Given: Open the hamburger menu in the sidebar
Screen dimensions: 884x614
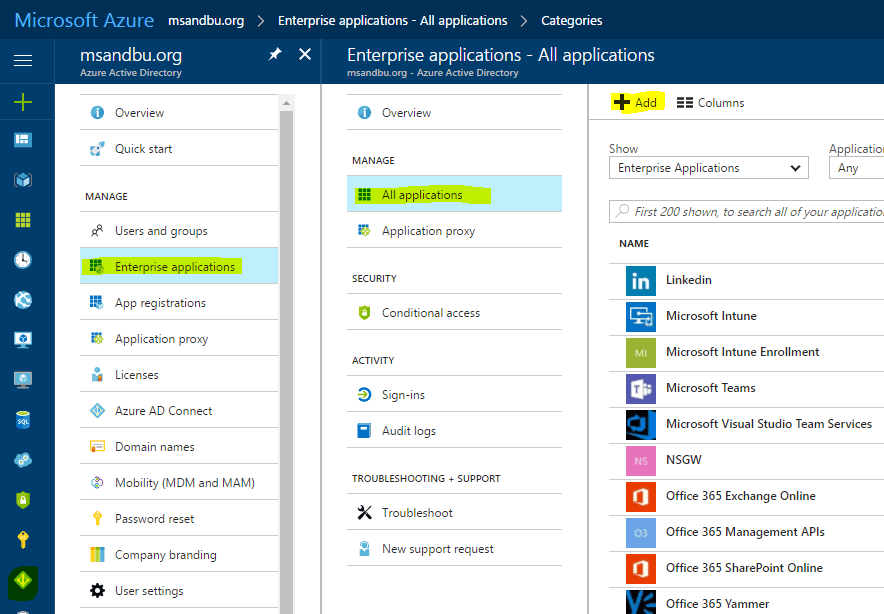Looking at the screenshot, I should tap(23, 60).
